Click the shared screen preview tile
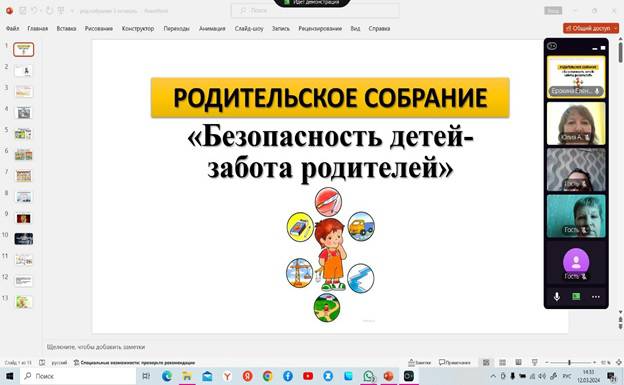 (576, 77)
